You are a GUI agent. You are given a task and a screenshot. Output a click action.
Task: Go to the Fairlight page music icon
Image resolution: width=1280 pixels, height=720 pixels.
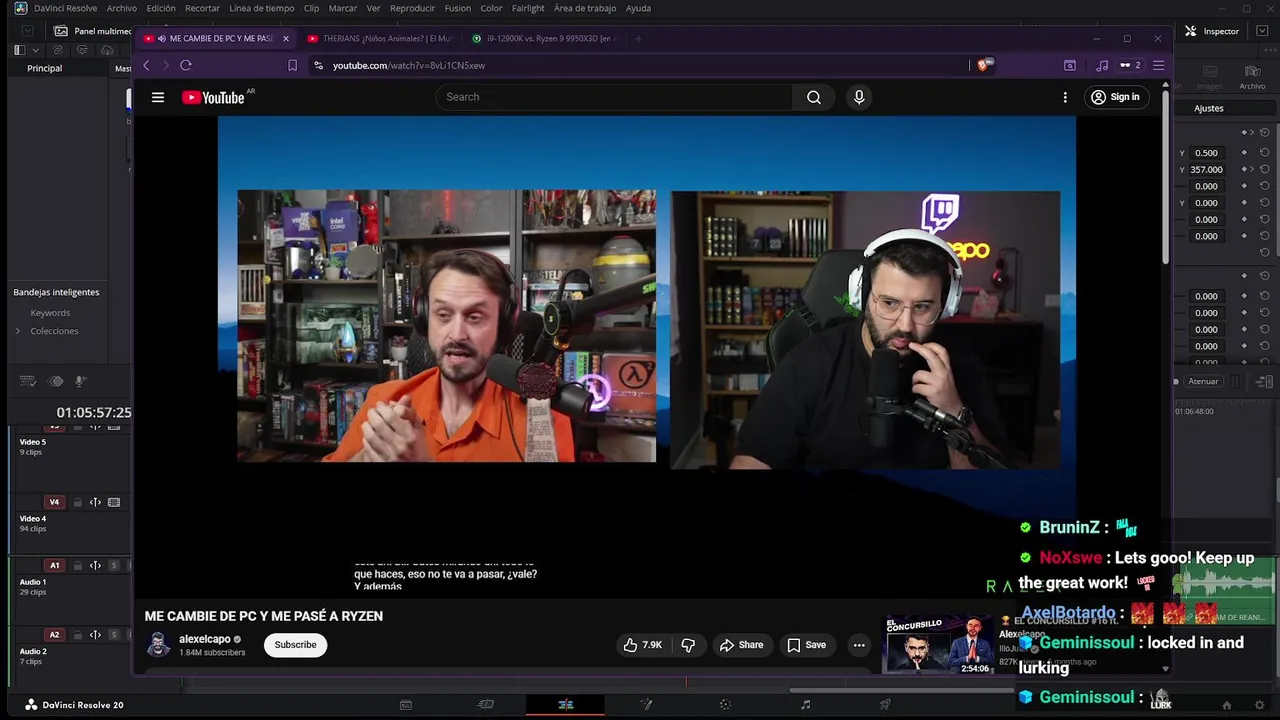[x=806, y=705]
